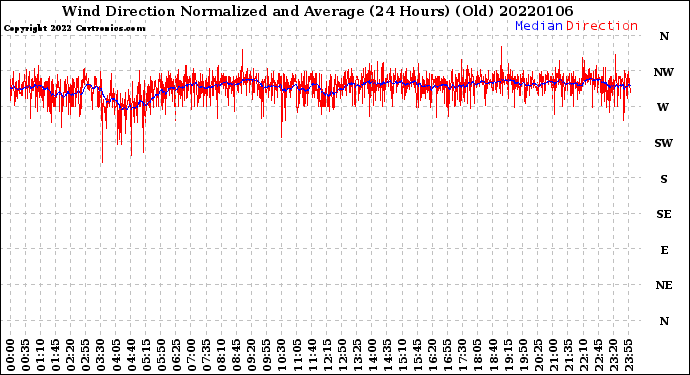Click the SW axis label
This screenshot has width=690, height=375.
[x=664, y=143]
